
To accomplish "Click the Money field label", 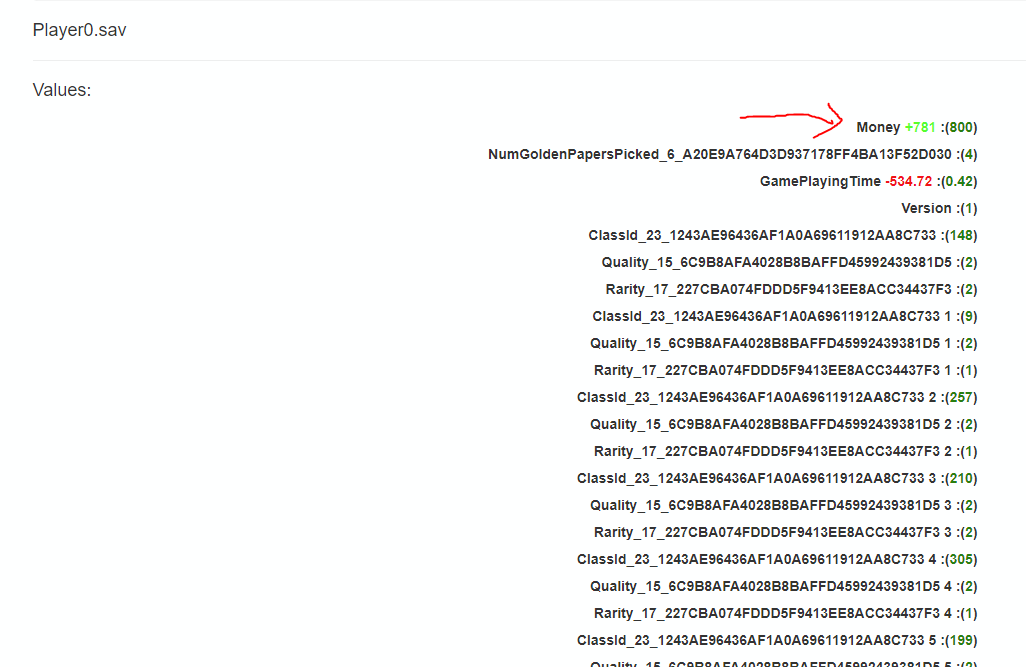I will tap(878, 127).
